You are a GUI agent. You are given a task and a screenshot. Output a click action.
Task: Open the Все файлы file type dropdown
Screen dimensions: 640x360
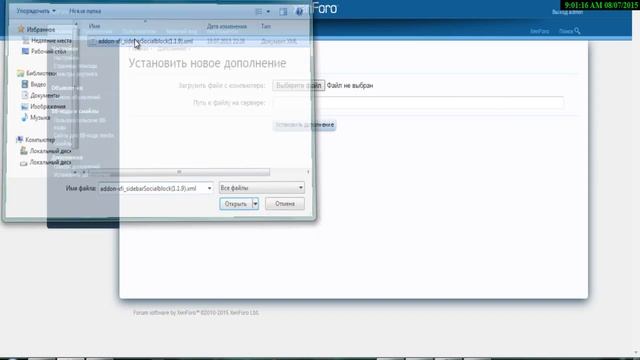[262, 188]
